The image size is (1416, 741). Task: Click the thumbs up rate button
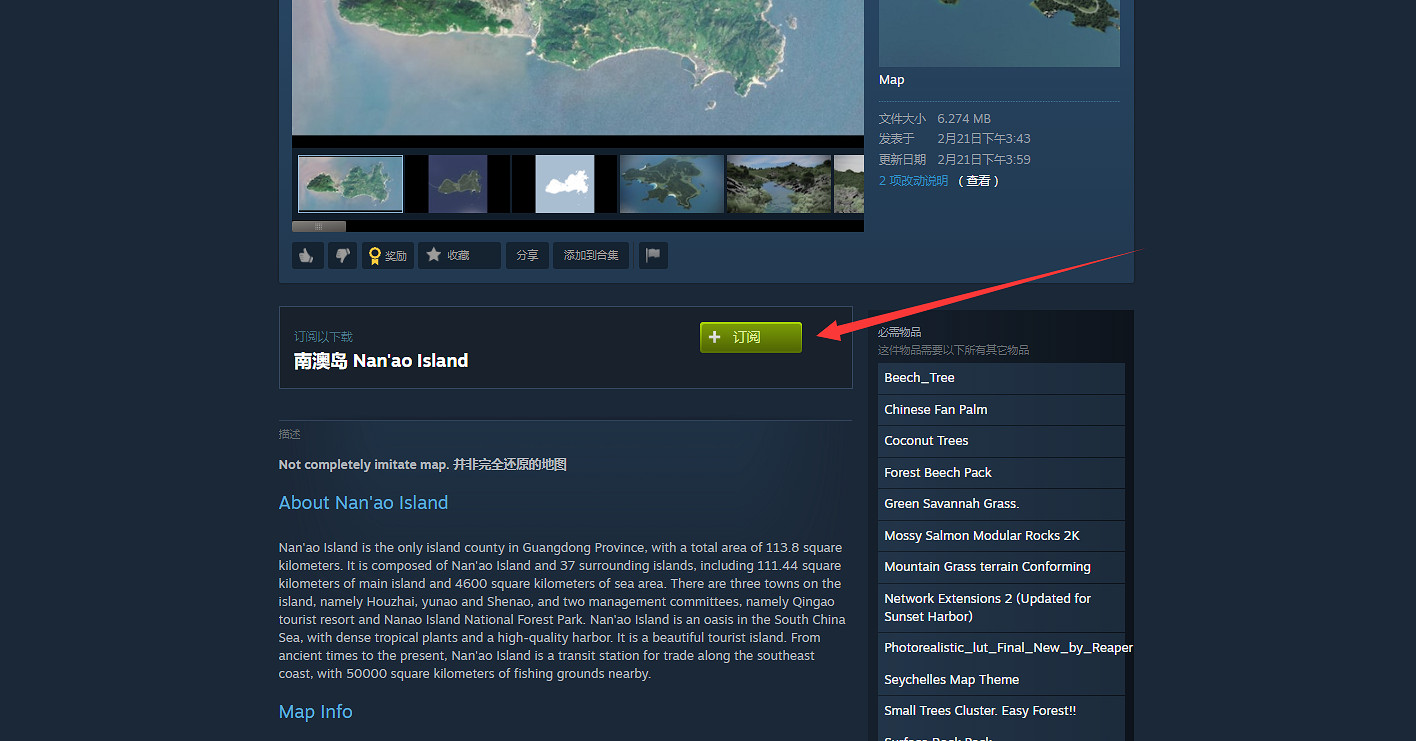[x=307, y=256]
